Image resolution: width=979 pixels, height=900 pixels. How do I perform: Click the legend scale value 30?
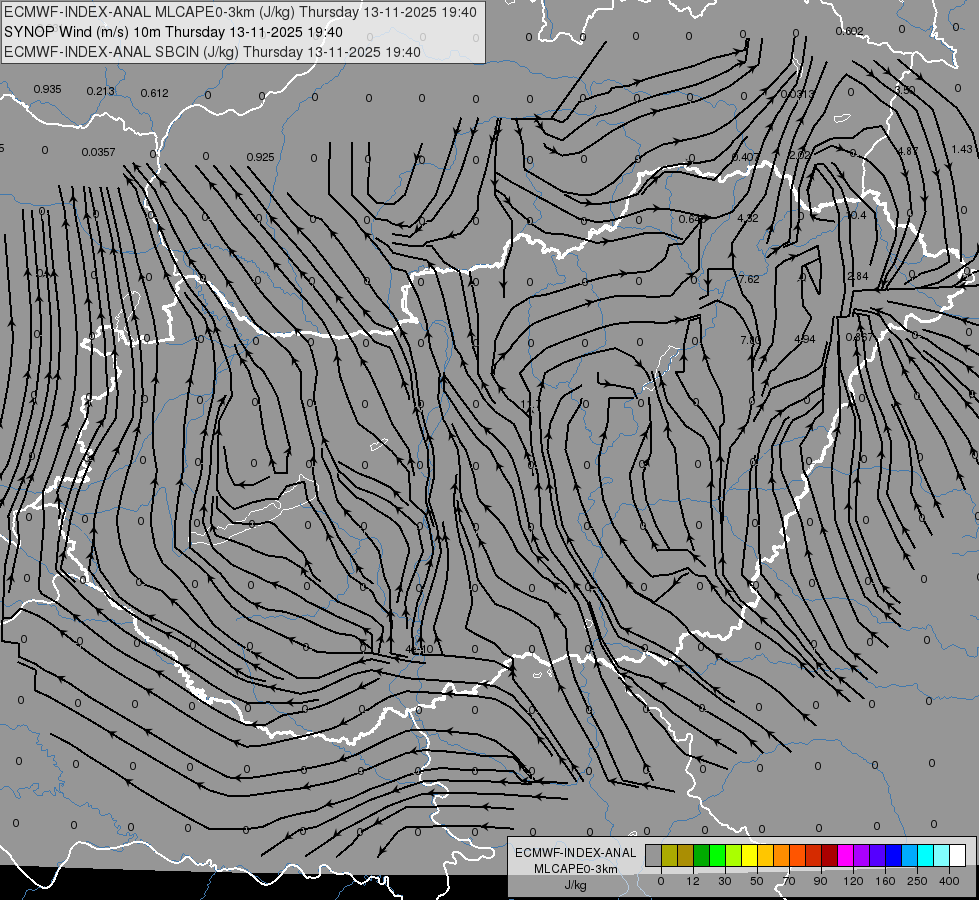[x=725, y=881]
